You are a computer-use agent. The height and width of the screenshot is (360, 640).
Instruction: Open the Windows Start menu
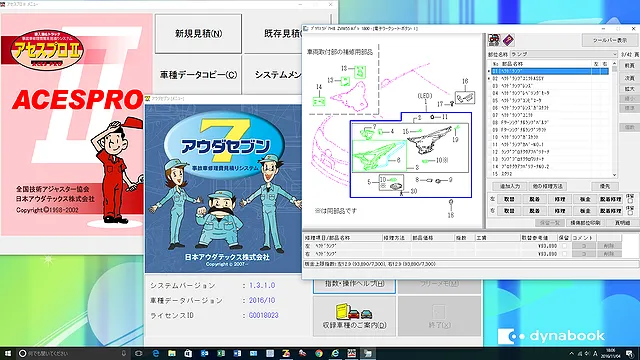click(8, 353)
